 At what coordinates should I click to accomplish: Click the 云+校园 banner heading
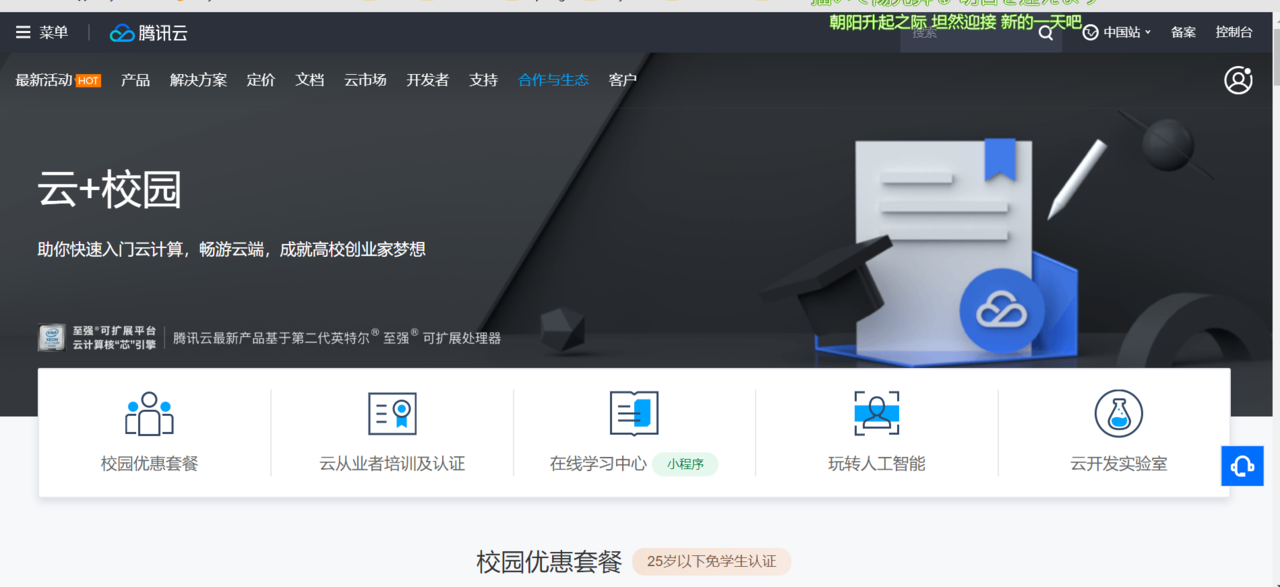(110, 190)
